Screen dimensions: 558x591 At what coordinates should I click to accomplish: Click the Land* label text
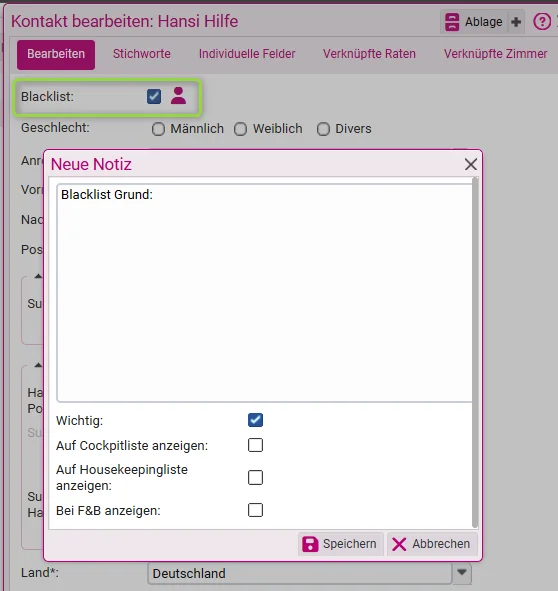(x=40, y=573)
